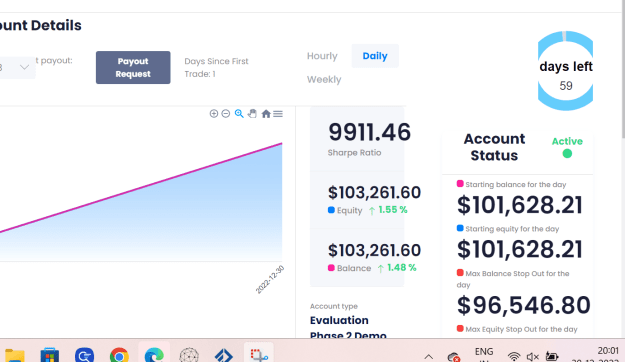Open Snipping Tool from the taskbar
The width and height of the screenshot is (625, 362).
(259, 355)
